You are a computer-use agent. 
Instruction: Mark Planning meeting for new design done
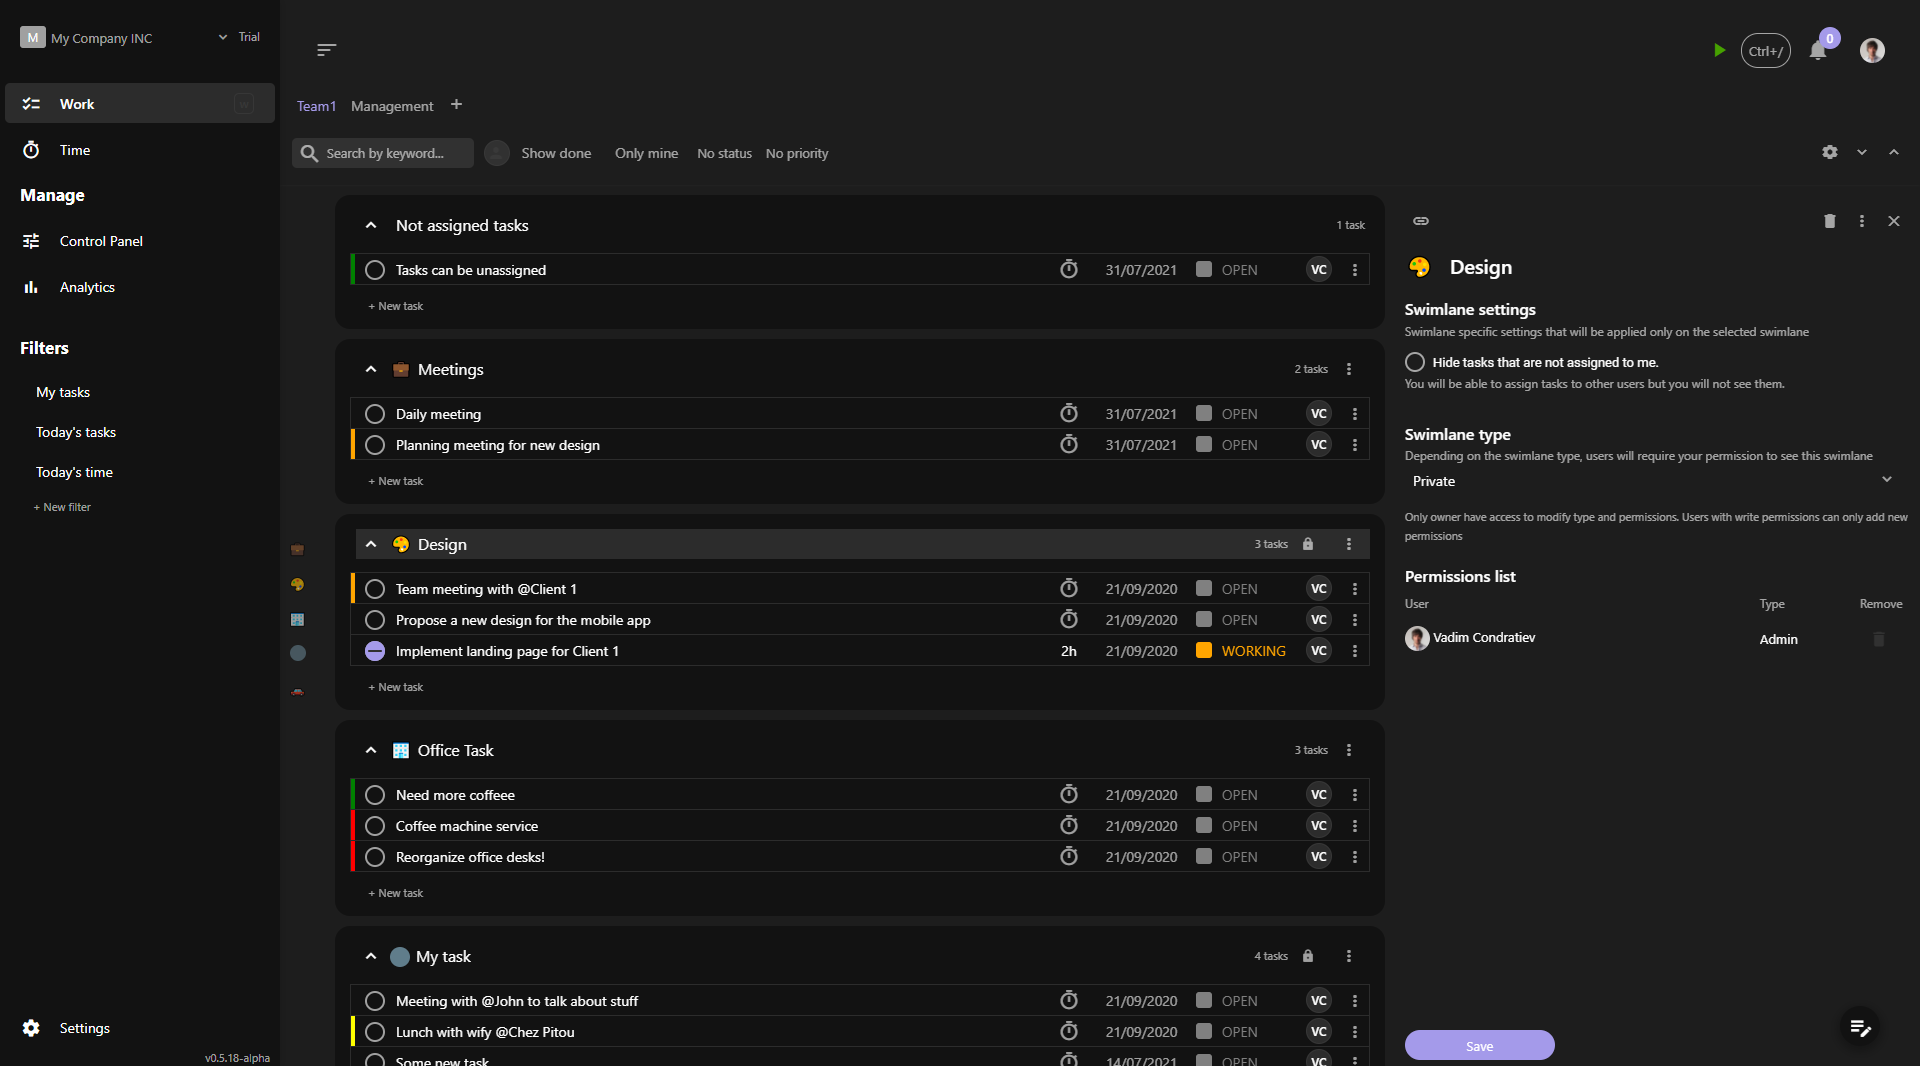[375, 445]
